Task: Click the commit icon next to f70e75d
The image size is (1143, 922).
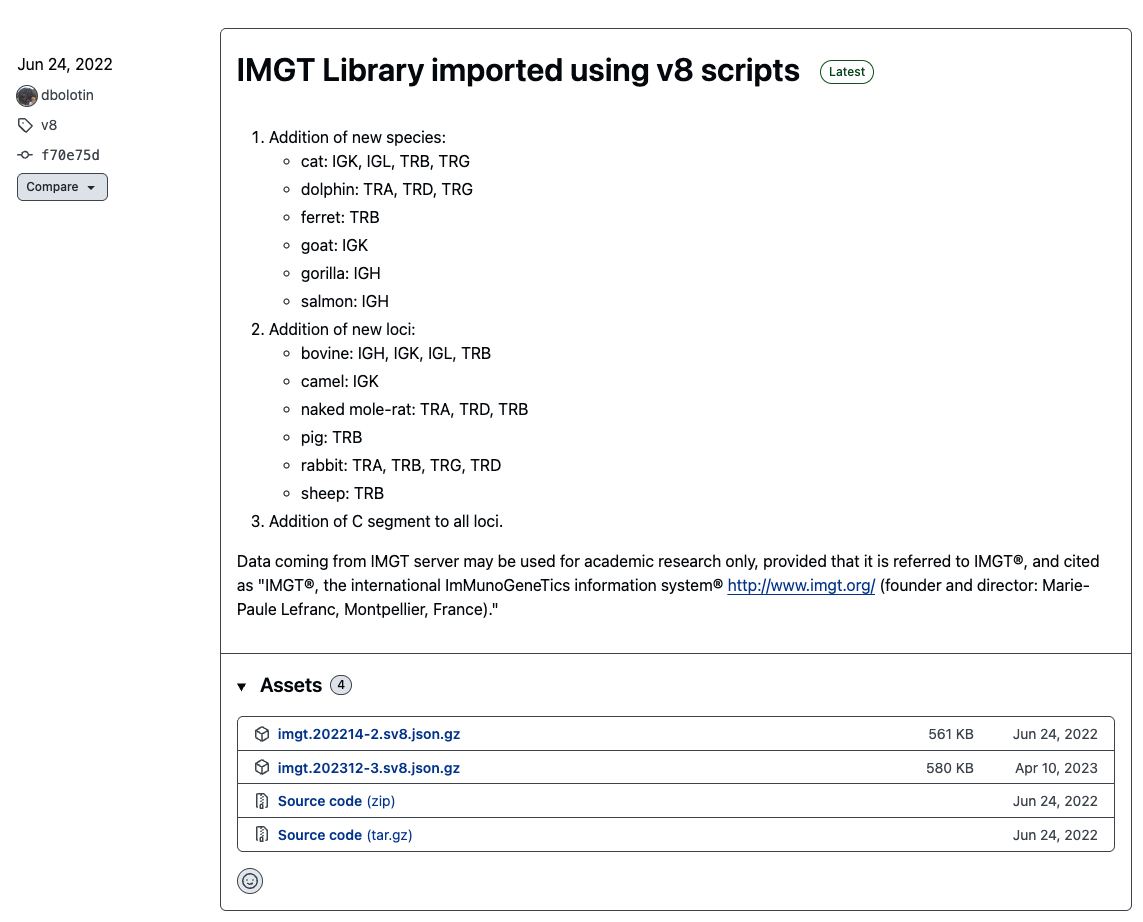Action: coord(26,155)
